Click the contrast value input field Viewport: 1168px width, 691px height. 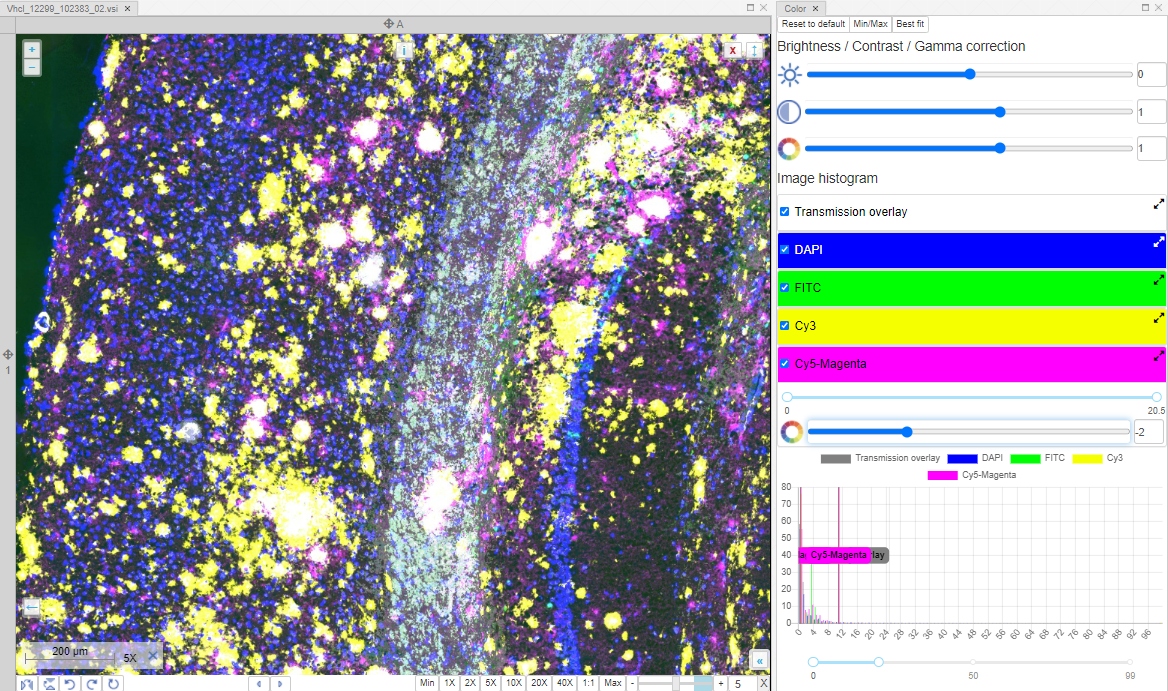pyautogui.click(x=1151, y=112)
